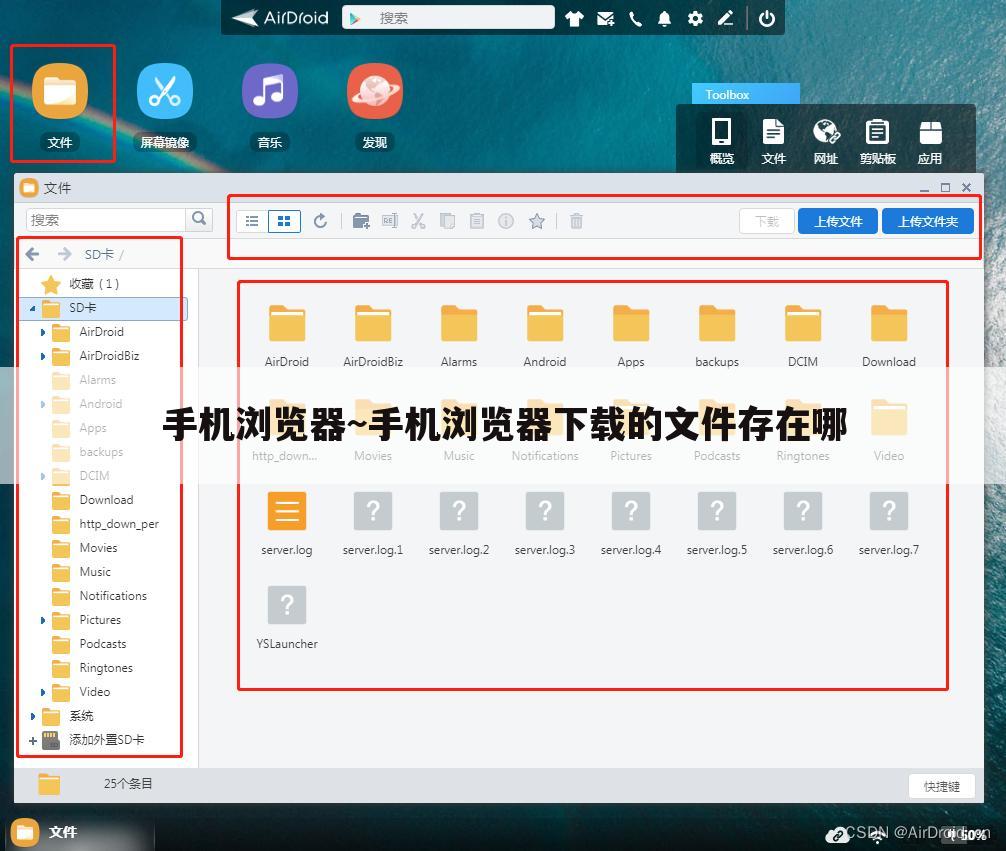
Task: Refresh the file list
Action: 321,221
